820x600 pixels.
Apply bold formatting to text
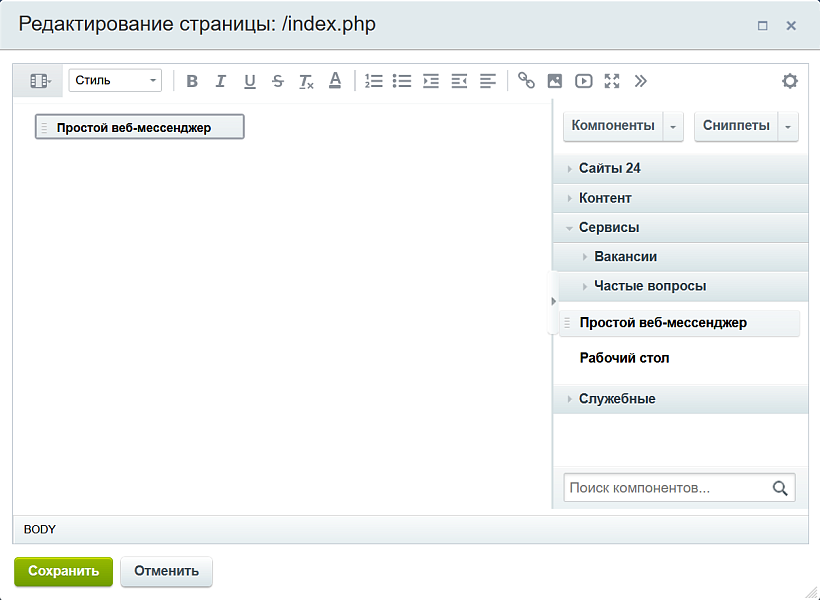point(192,81)
